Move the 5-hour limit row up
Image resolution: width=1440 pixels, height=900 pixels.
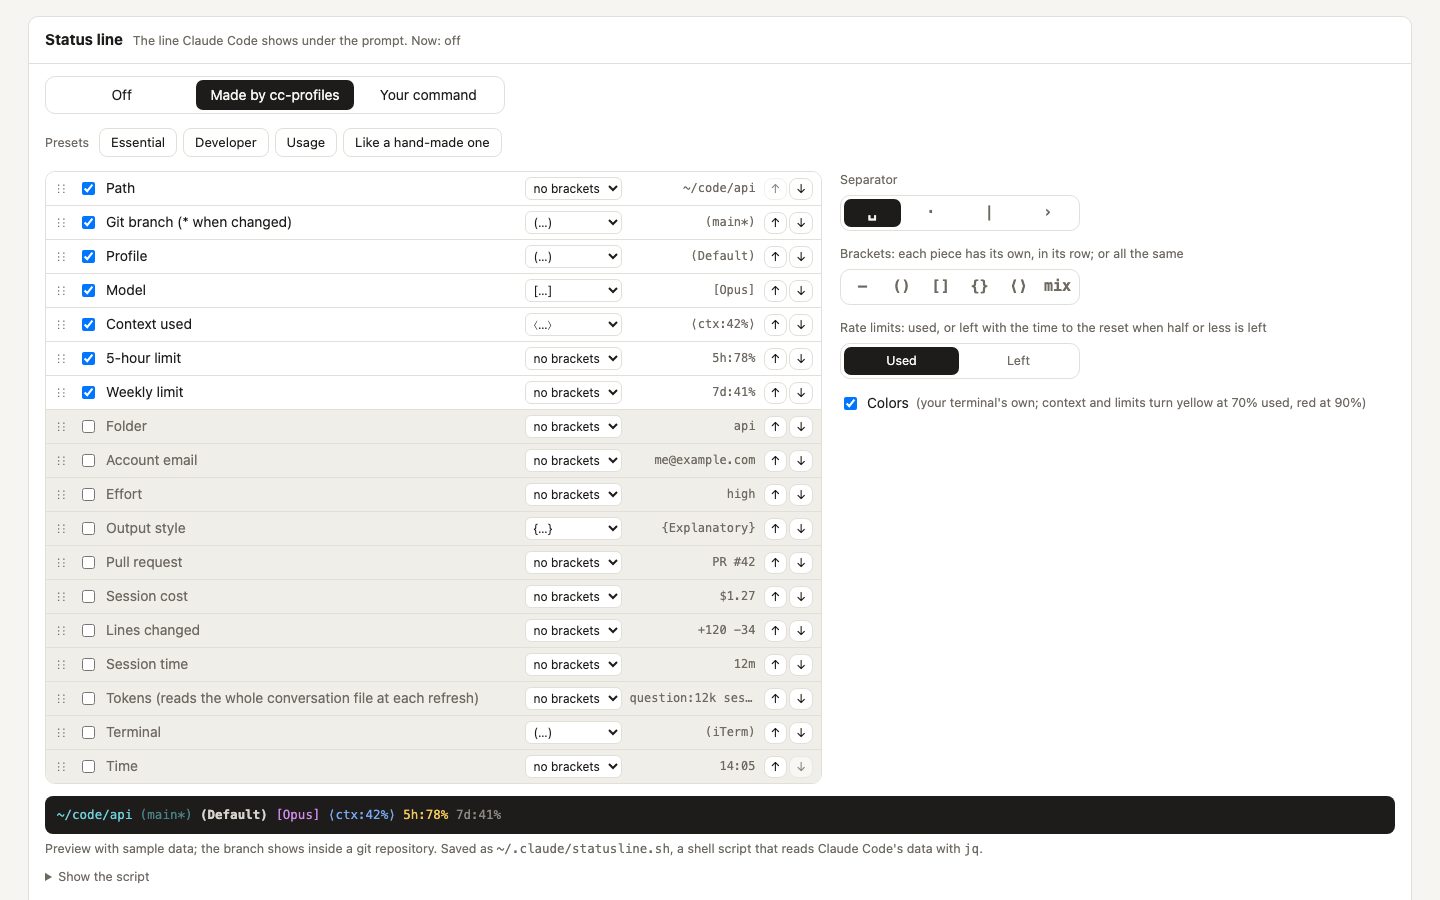775,358
